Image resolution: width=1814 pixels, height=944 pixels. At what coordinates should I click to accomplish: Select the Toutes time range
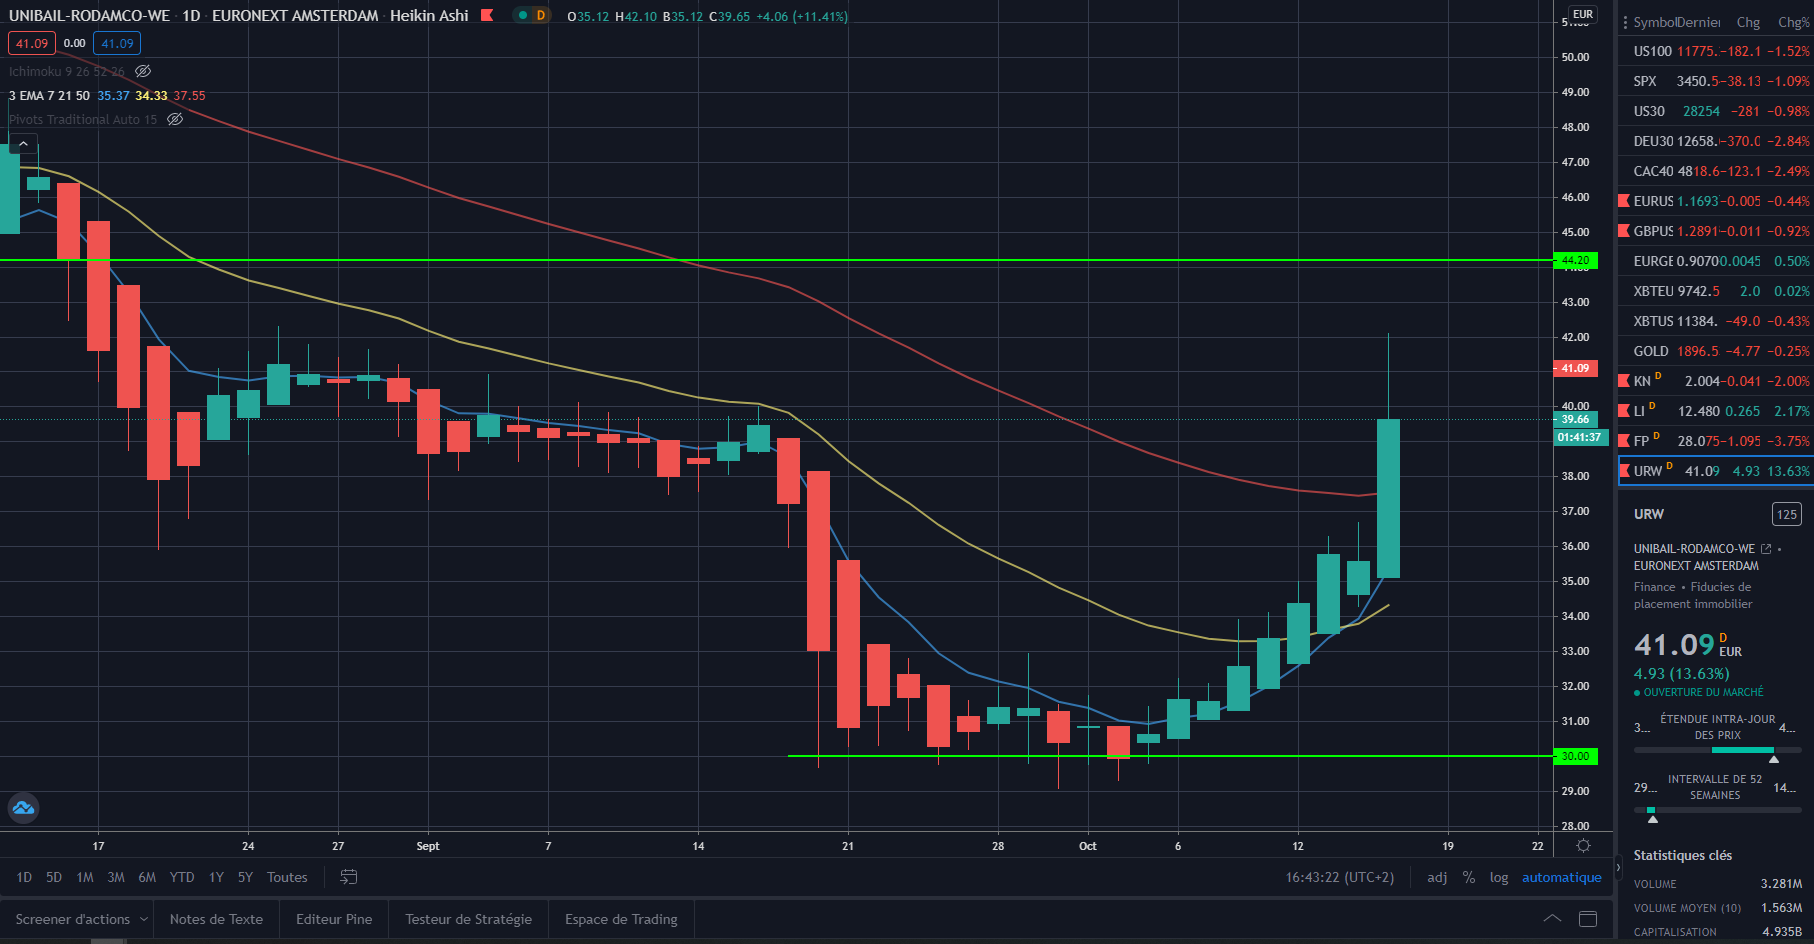pos(287,877)
